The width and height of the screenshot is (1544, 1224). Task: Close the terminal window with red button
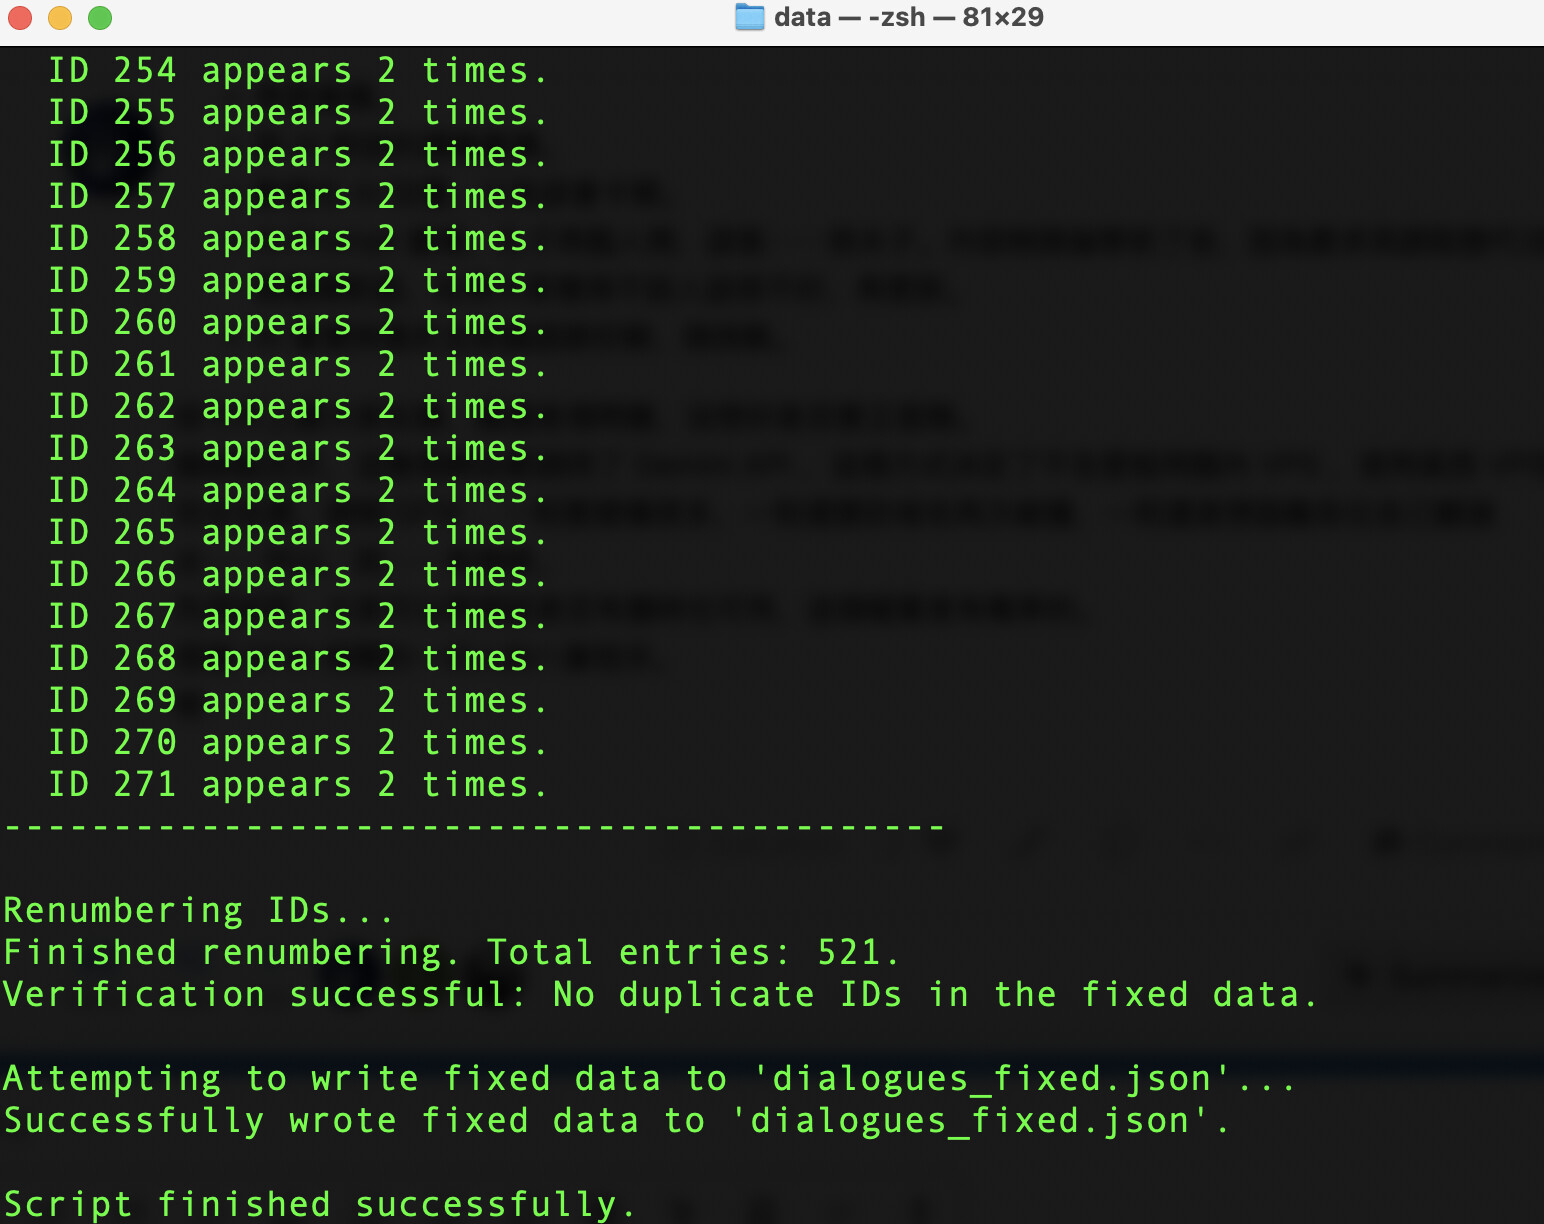click(20, 18)
